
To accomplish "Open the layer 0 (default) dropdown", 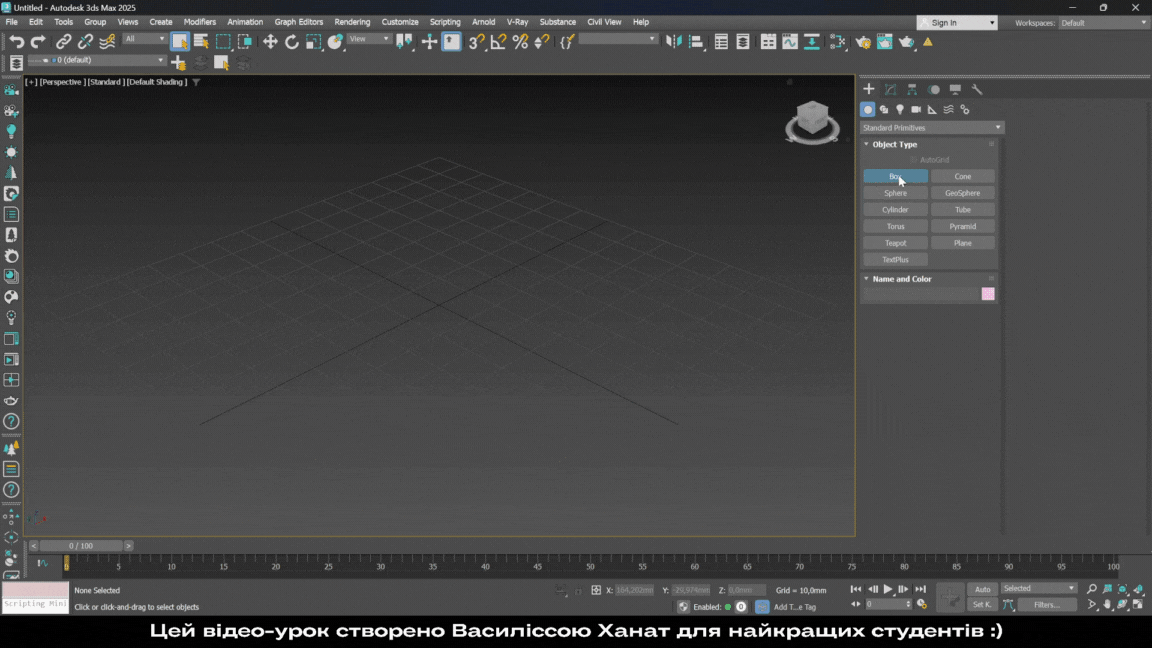I will (96, 60).
